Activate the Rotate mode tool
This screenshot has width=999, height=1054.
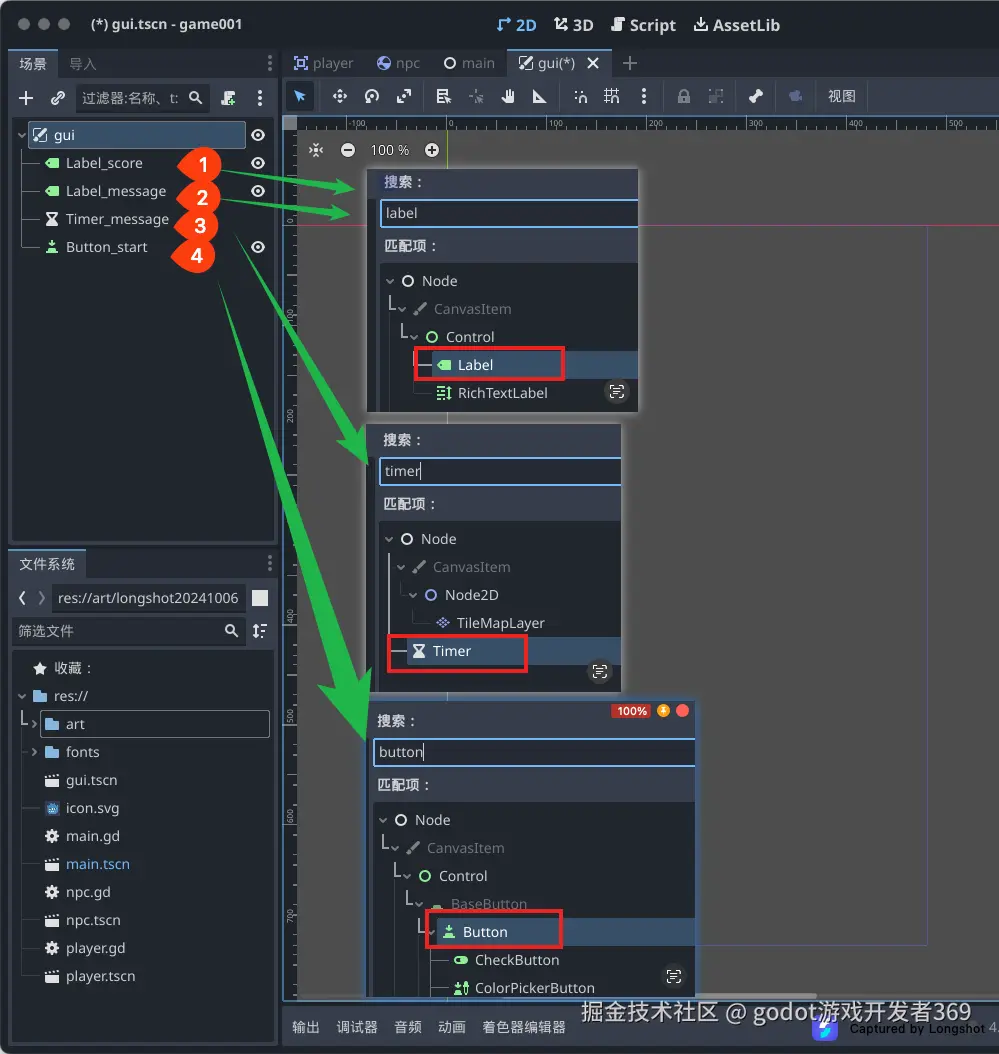coord(372,96)
